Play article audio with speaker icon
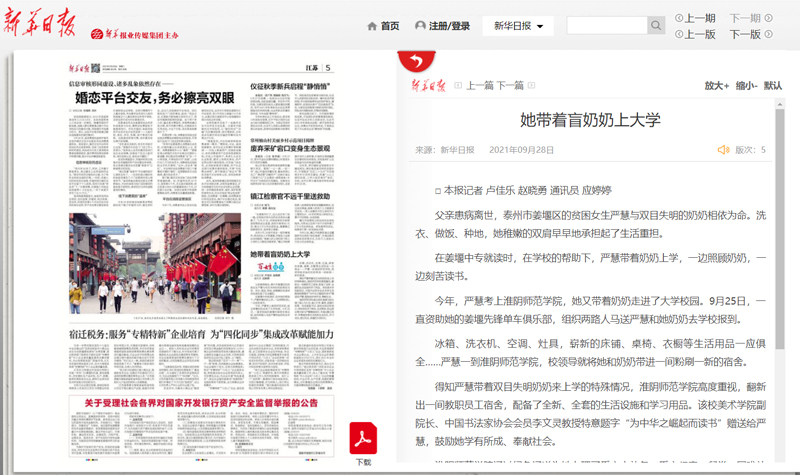 click(723, 150)
